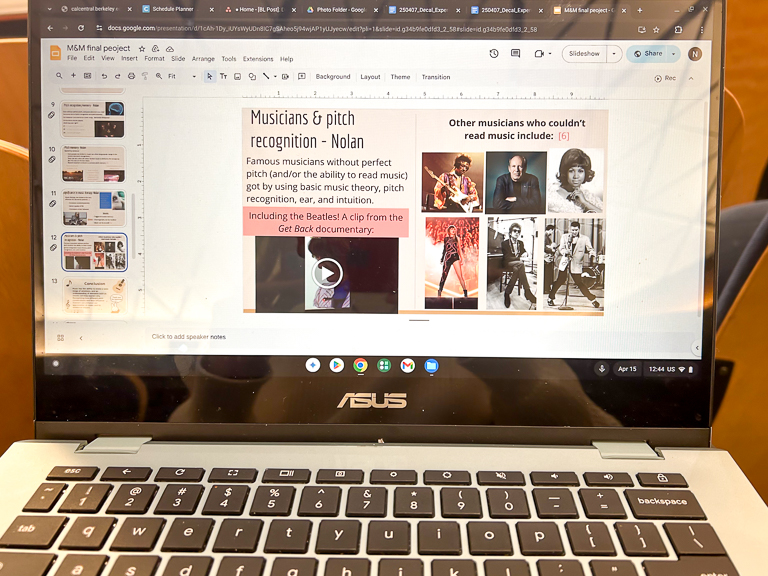The height and width of the screenshot is (576, 768).
Task: Collapse the filmstrip panel arrow
Action: [x=81, y=338]
